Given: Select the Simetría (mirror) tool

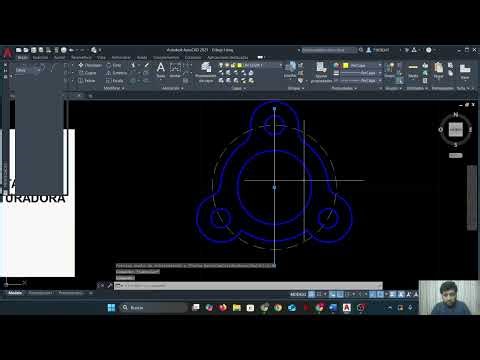Looking at the screenshot, I should click(117, 73).
